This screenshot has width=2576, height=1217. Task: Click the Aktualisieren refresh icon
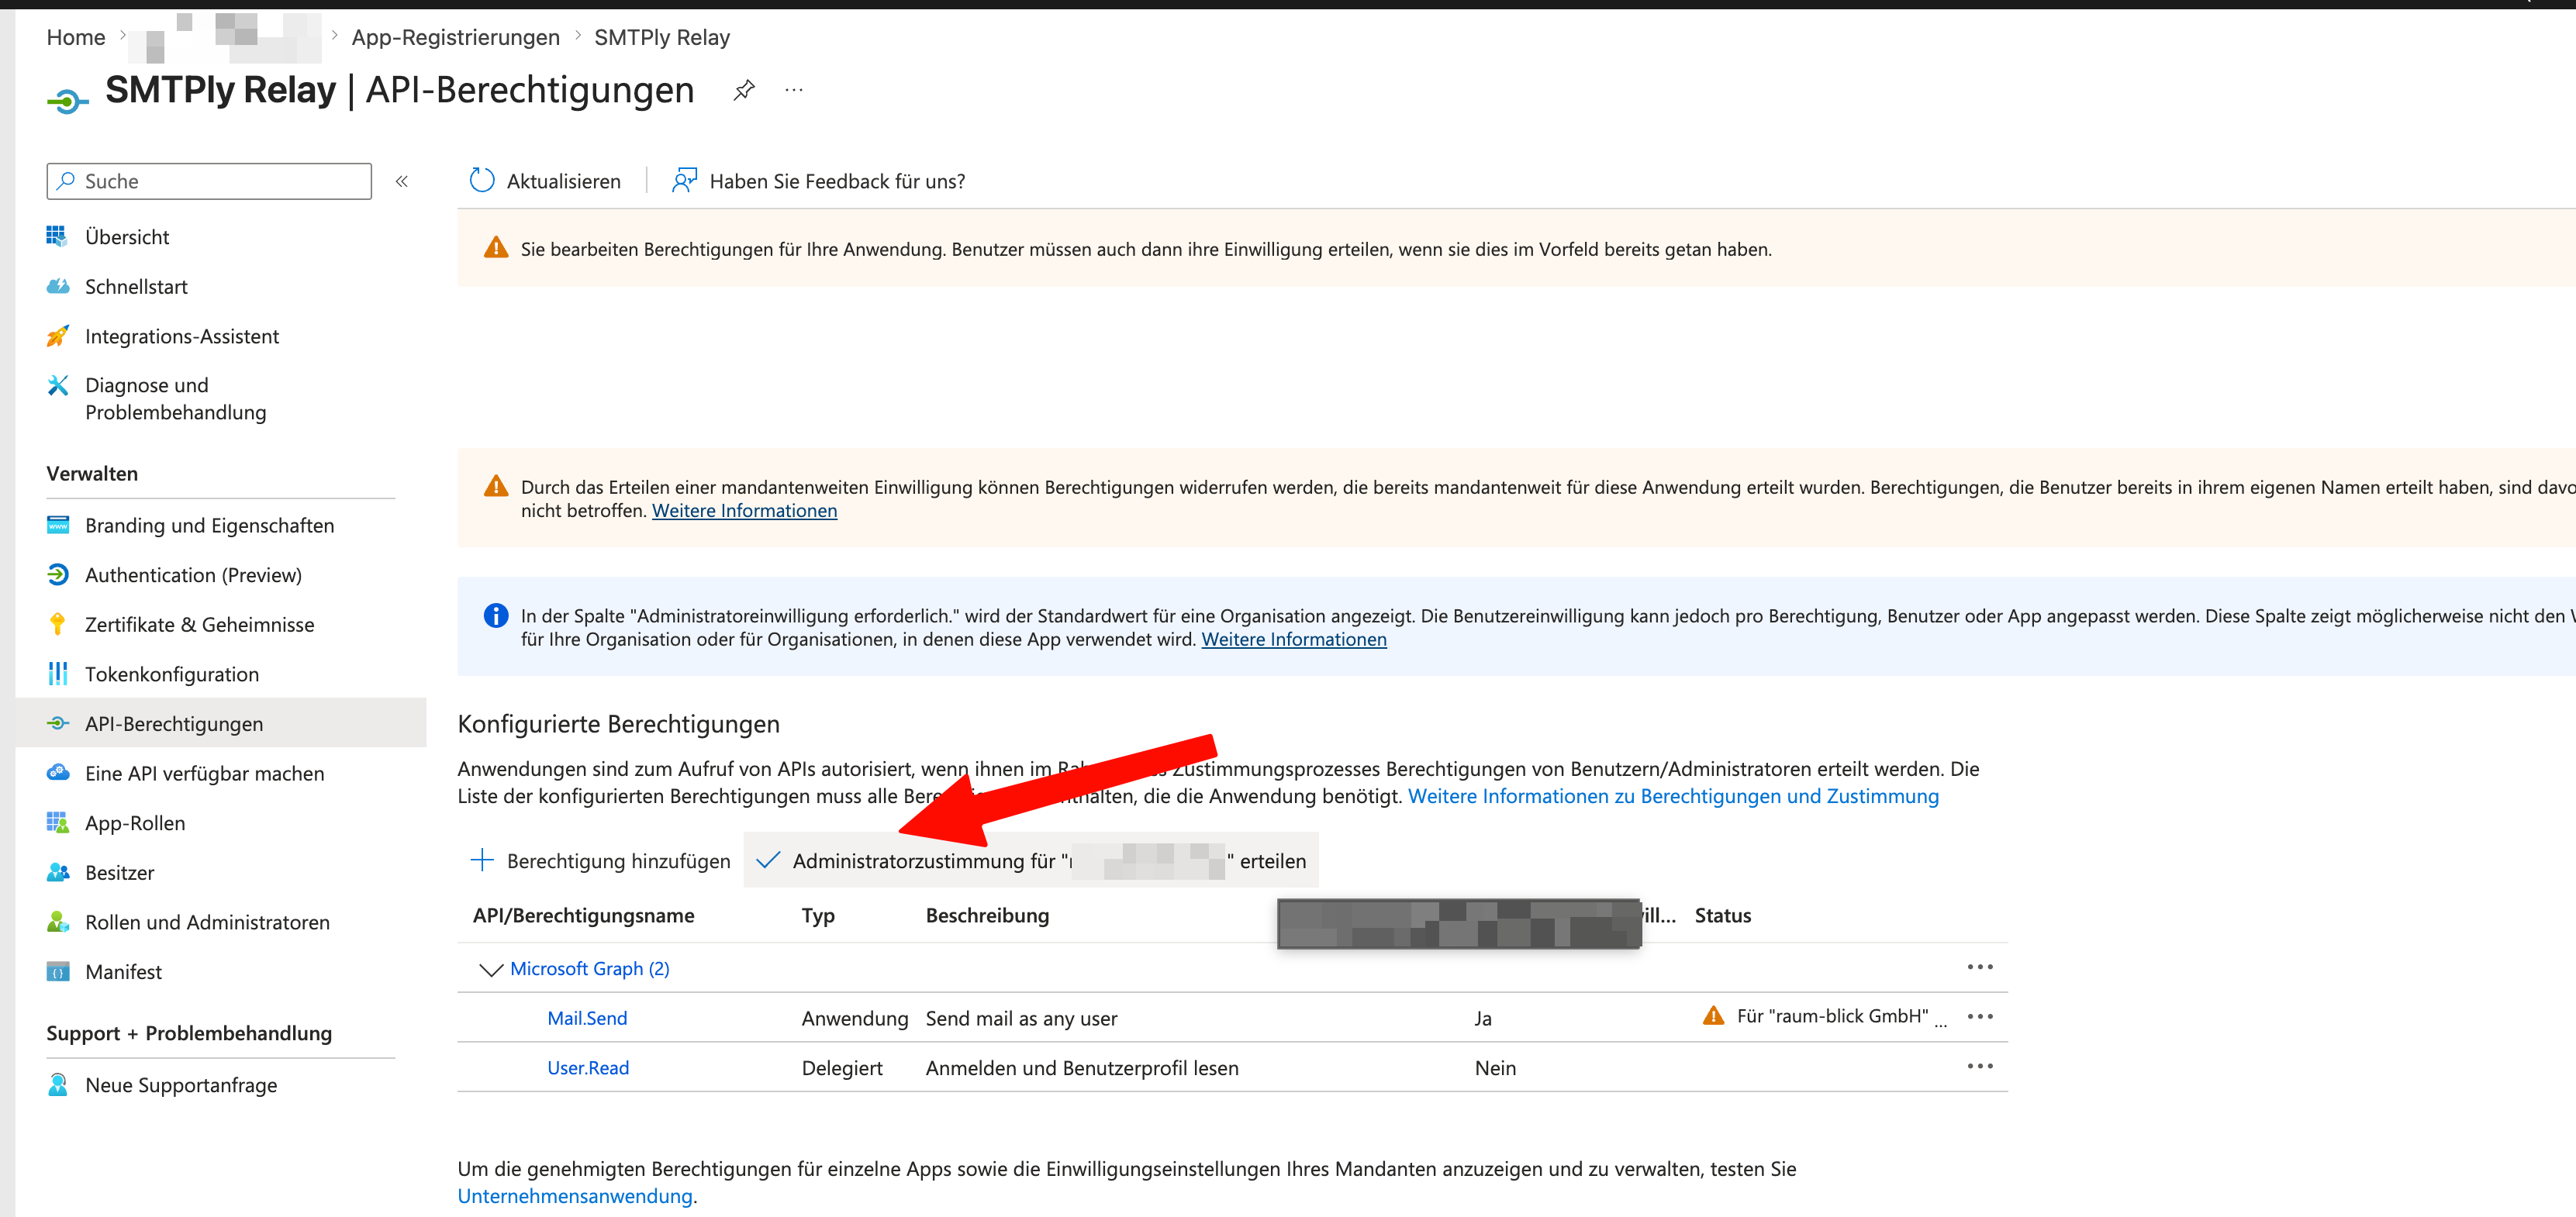tap(482, 180)
